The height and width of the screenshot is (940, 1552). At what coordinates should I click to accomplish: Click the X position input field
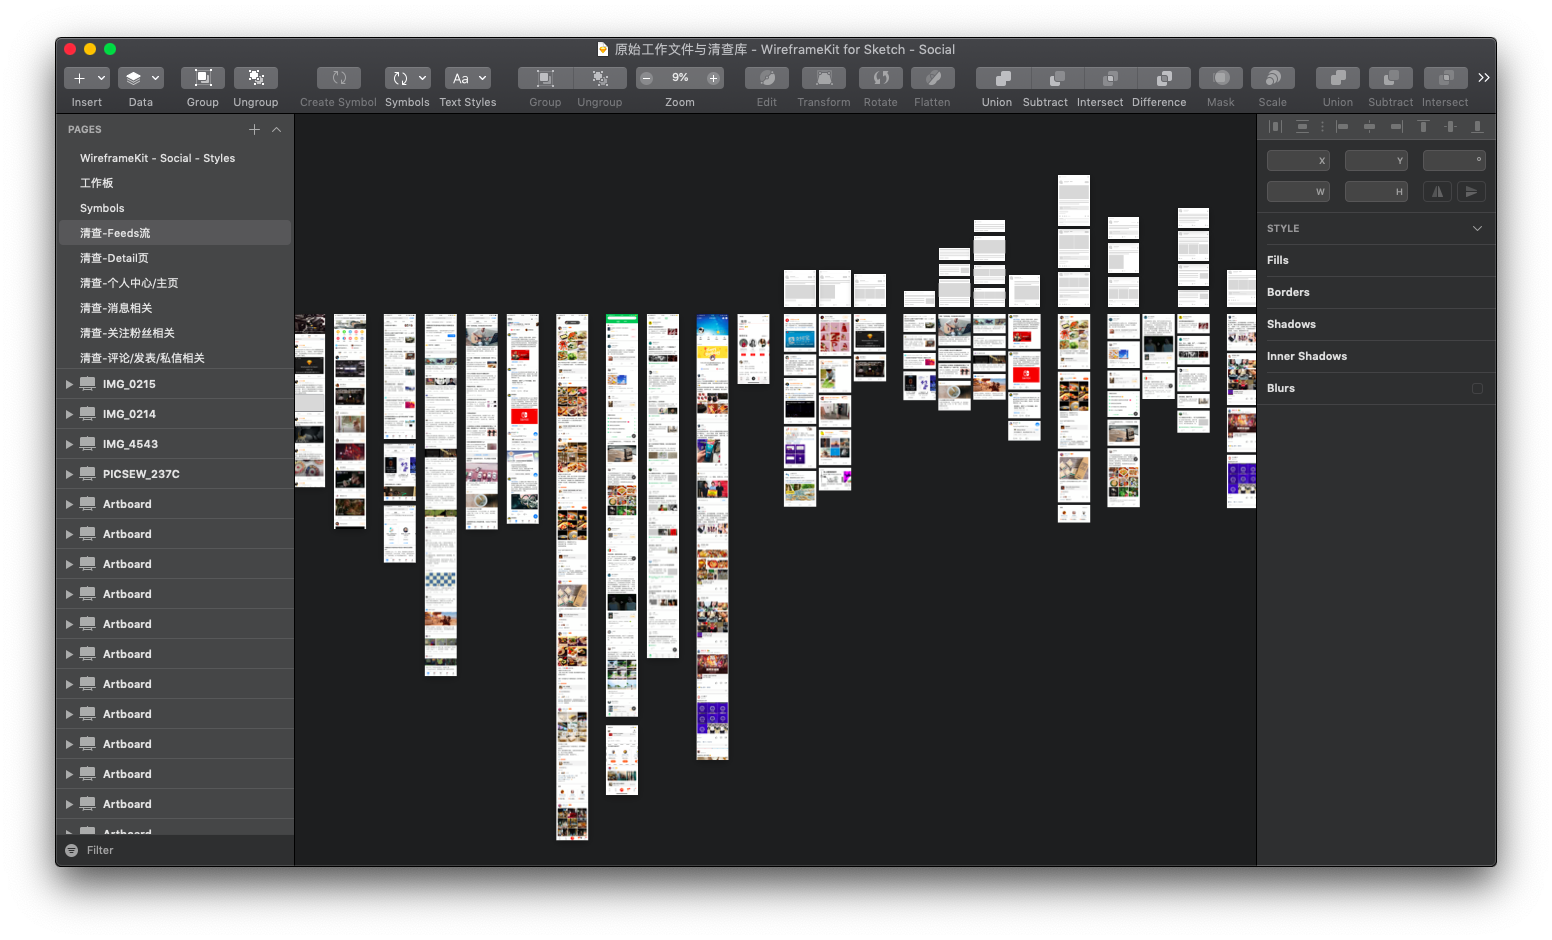[x=1298, y=160]
